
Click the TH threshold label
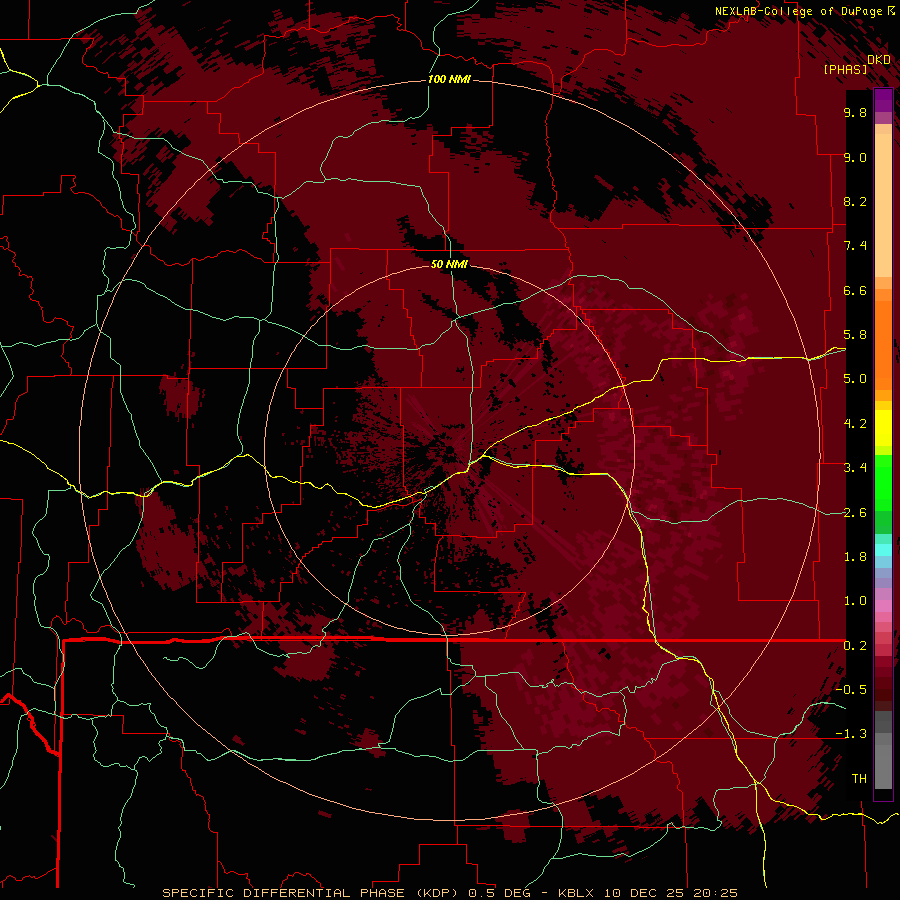[859, 779]
